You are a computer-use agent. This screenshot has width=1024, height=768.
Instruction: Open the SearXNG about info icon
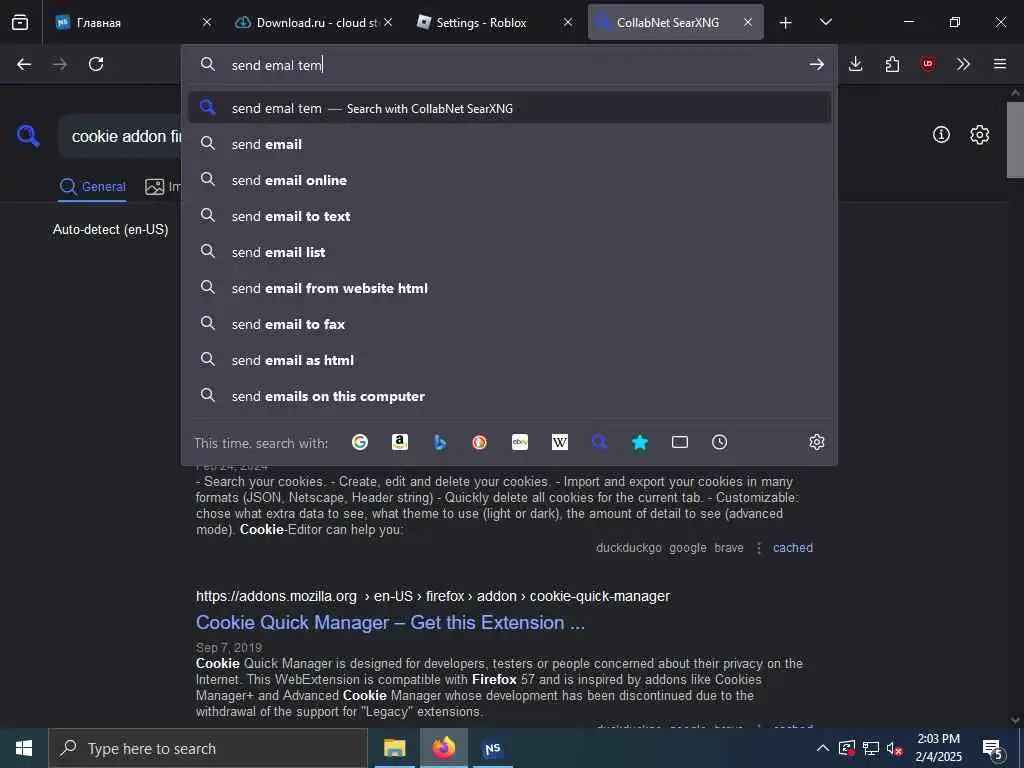[941, 135]
